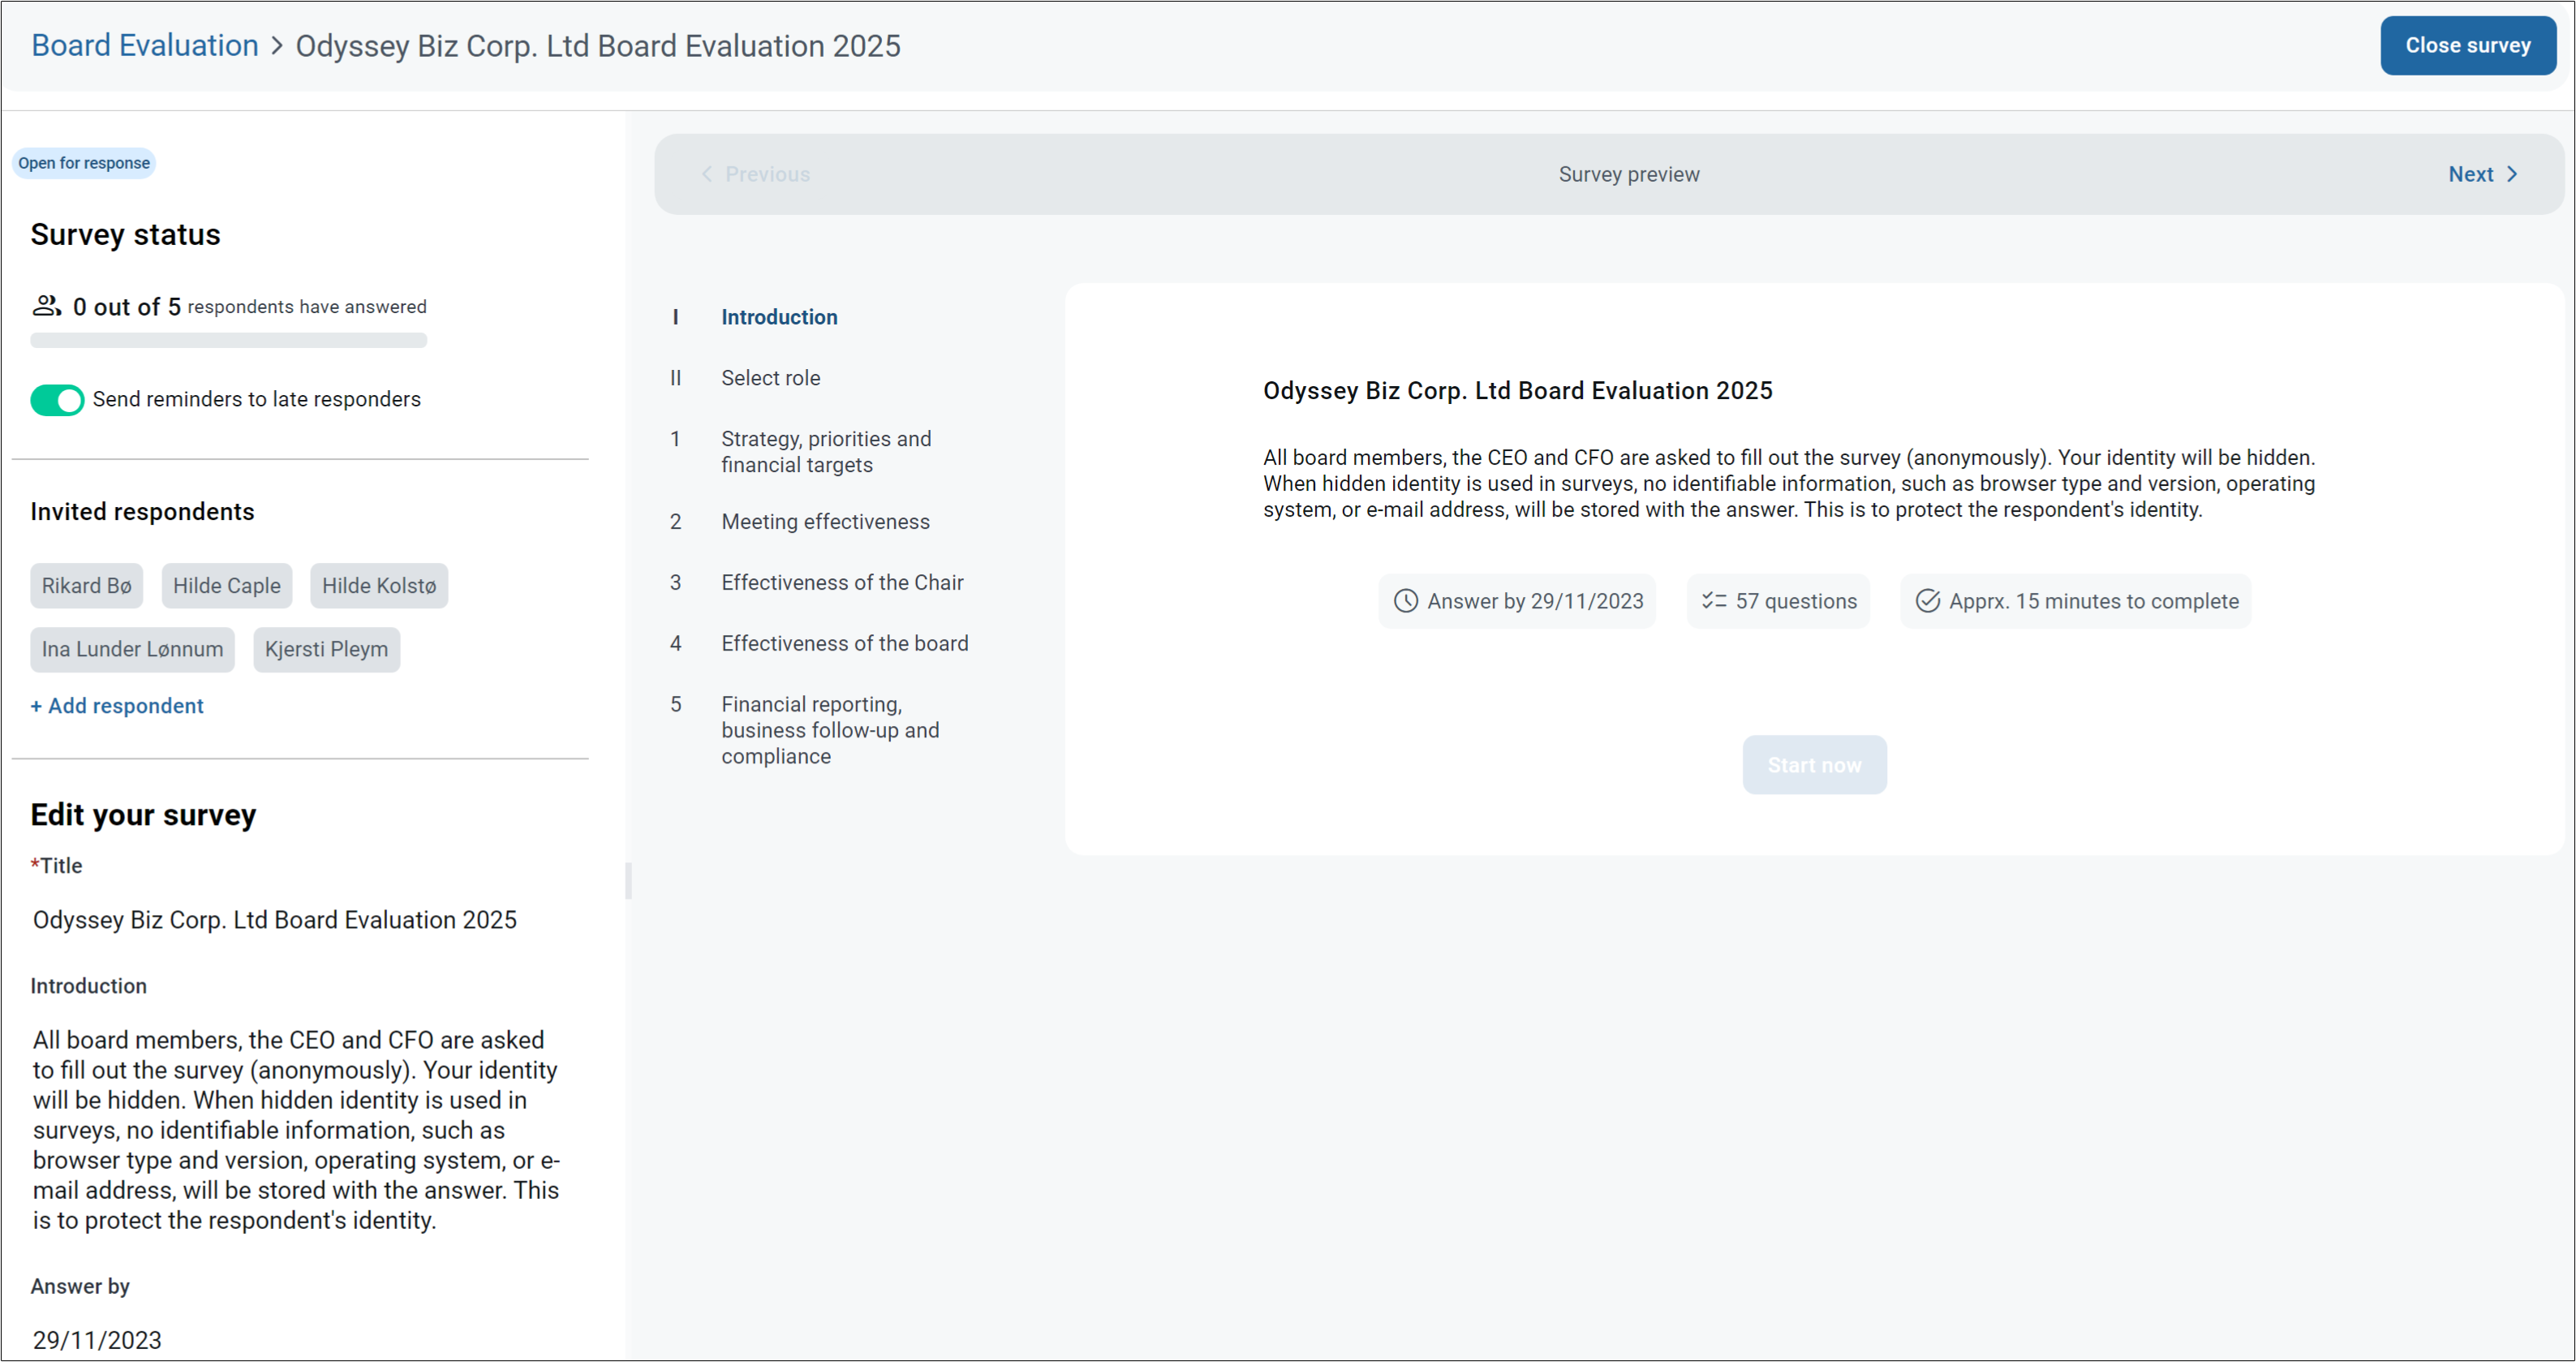This screenshot has height=1362, width=2576.
Task: Select the Effectiveness of the Chair section
Action: [x=842, y=582]
